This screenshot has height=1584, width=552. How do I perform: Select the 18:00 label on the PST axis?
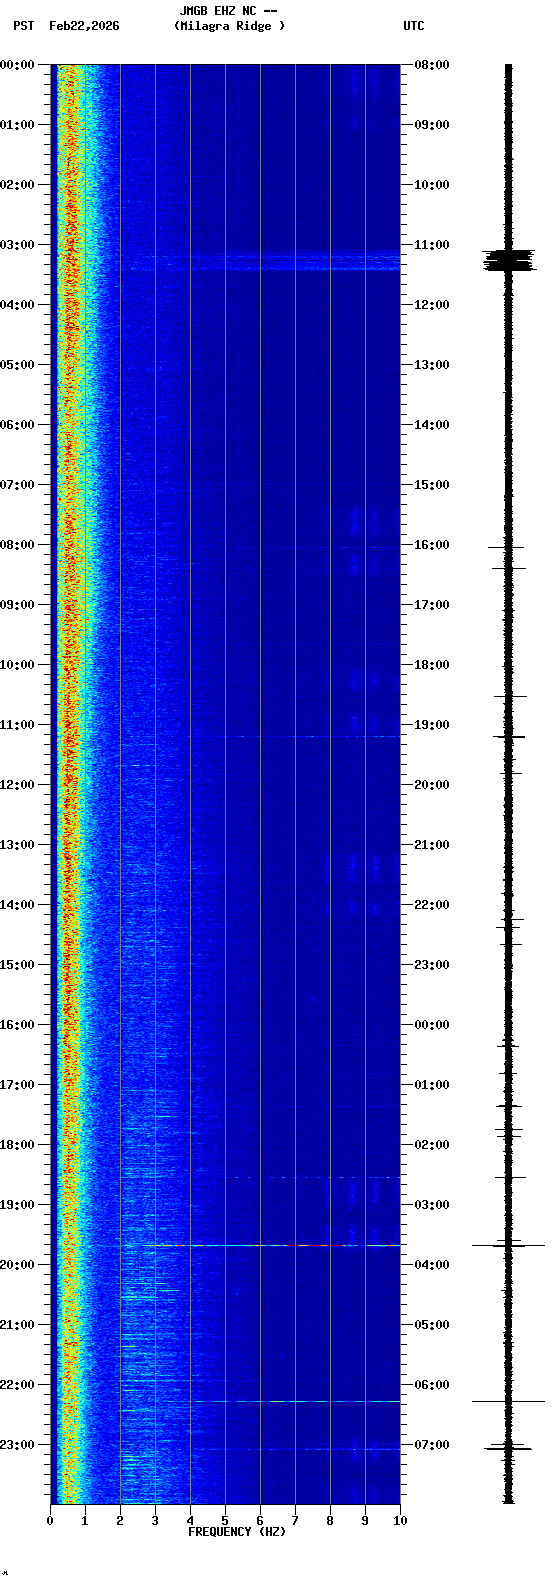click(18, 1145)
